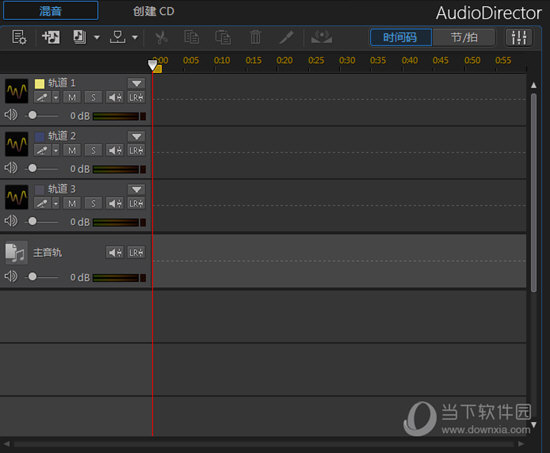Click the trash delete icon
Image resolution: width=550 pixels, height=453 pixels.
tap(255, 37)
